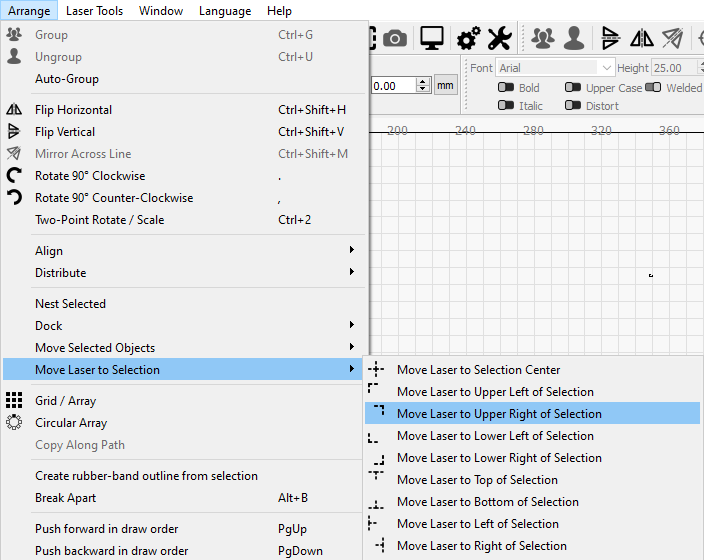Click the mm units button
The height and width of the screenshot is (560, 704).
click(445, 86)
